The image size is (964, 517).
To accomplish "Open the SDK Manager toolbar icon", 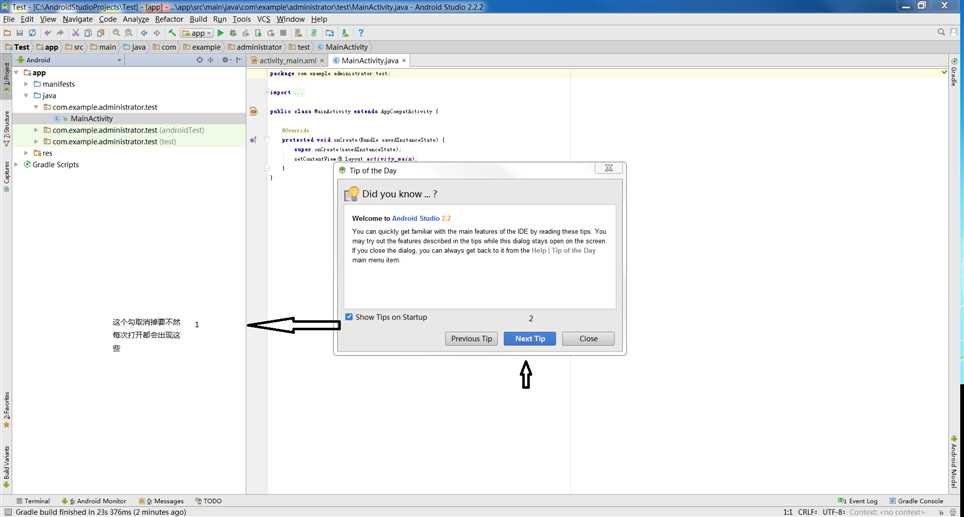I will pyautogui.click(x=345, y=33).
